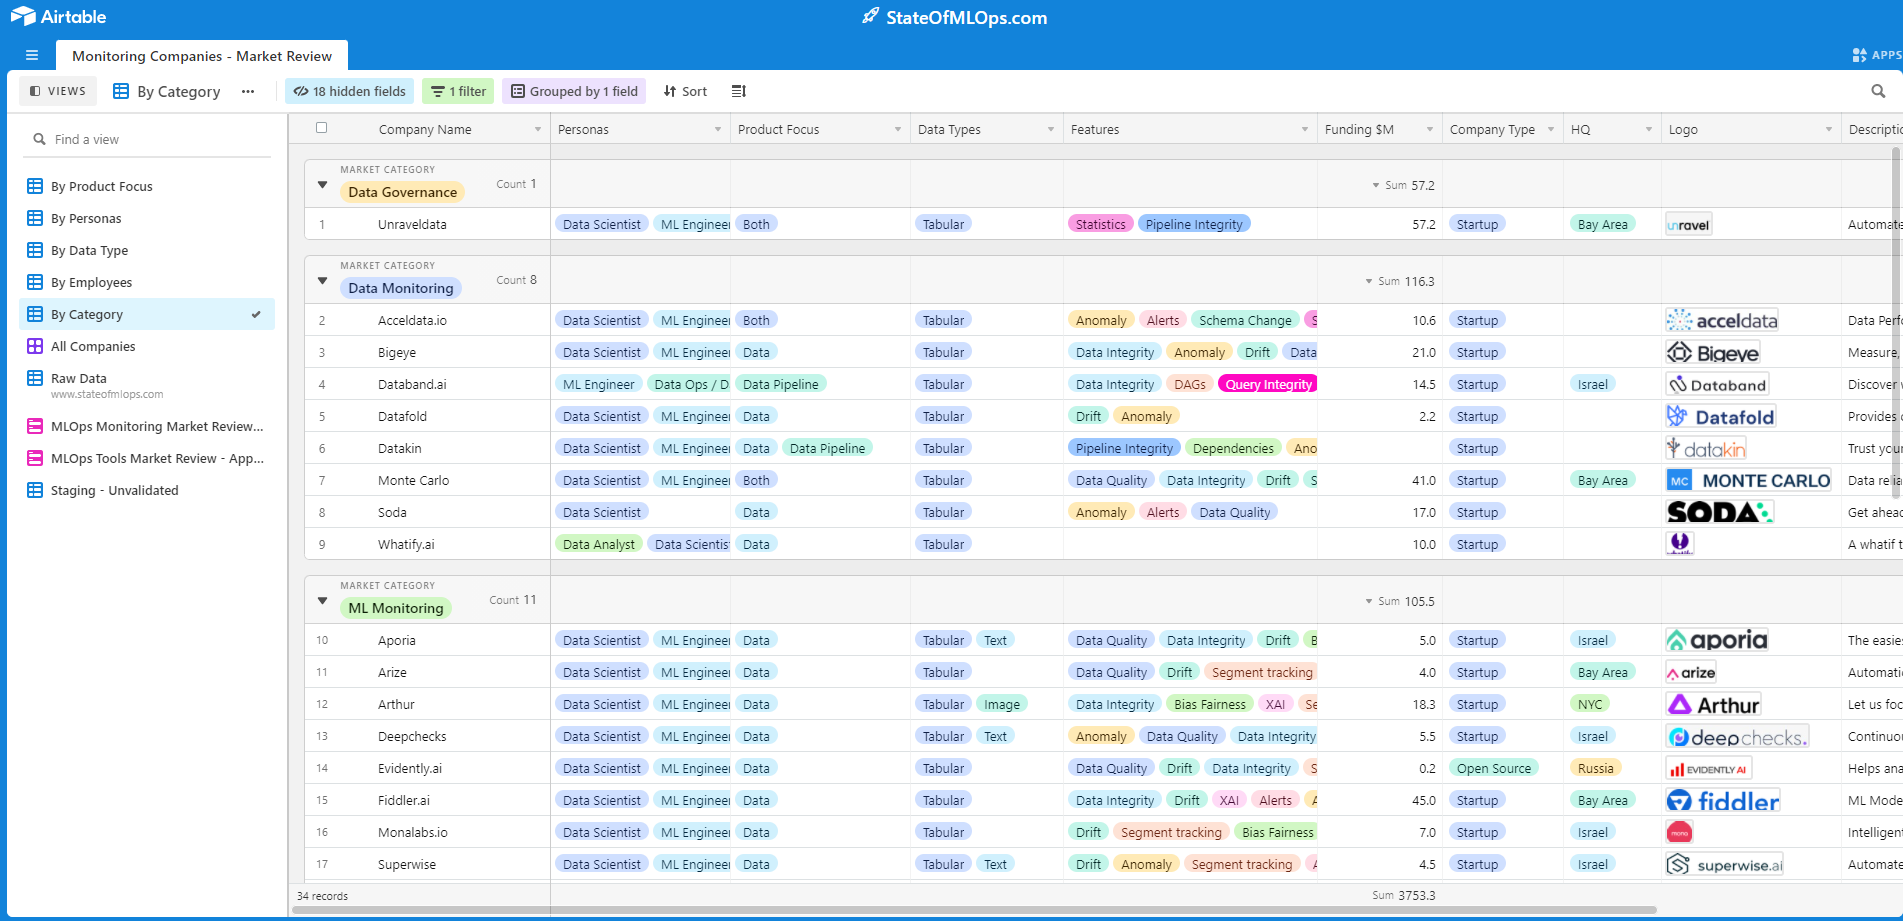1903x921 pixels.
Task: Open the Arthur logo thumbnail
Action: pyautogui.click(x=1714, y=704)
